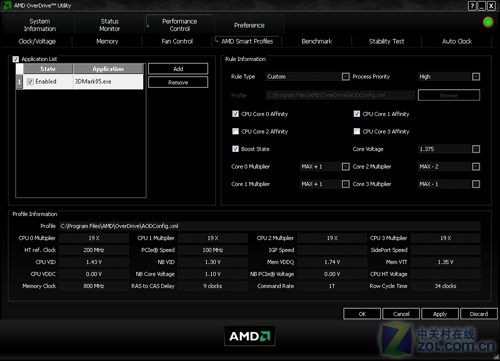Disable CPU Core 0 Affinity
The width and height of the screenshot is (500, 361).
click(235, 114)
